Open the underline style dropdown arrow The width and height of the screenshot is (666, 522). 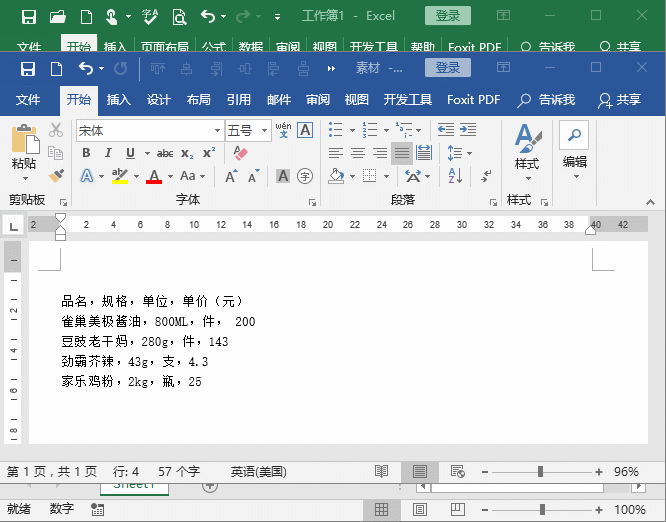[147, 153]
